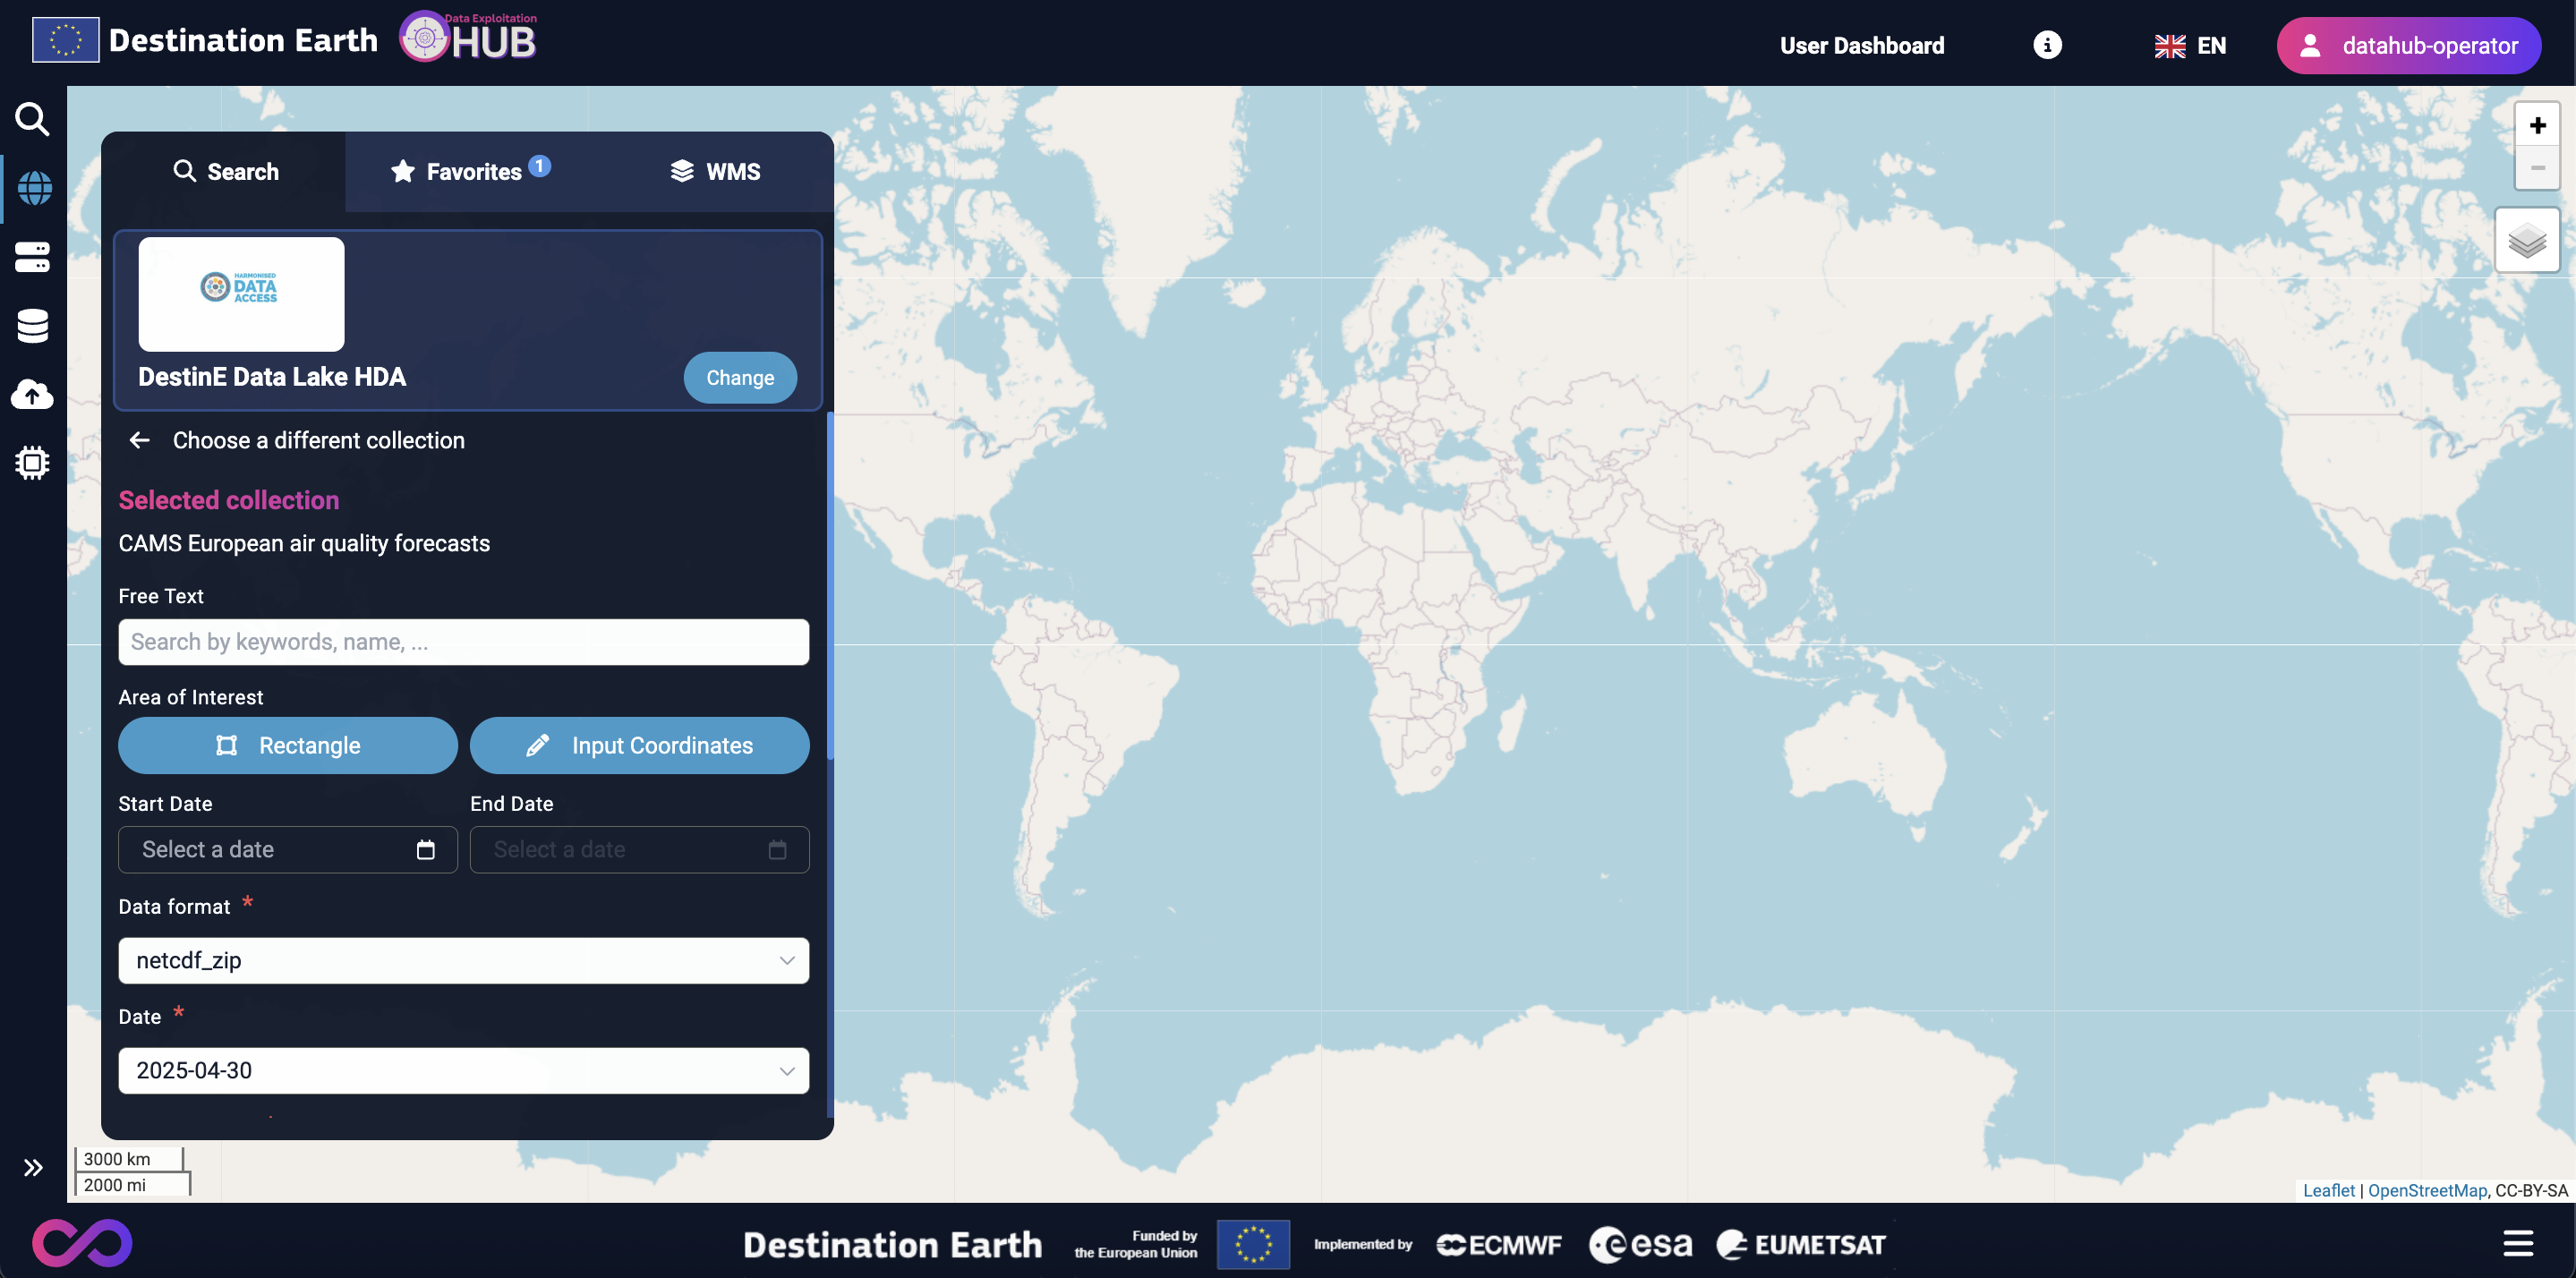Go back via Choose a different collection arrow
The height and width of the screenshot is (1278, 2576).
tap(139, 440)
